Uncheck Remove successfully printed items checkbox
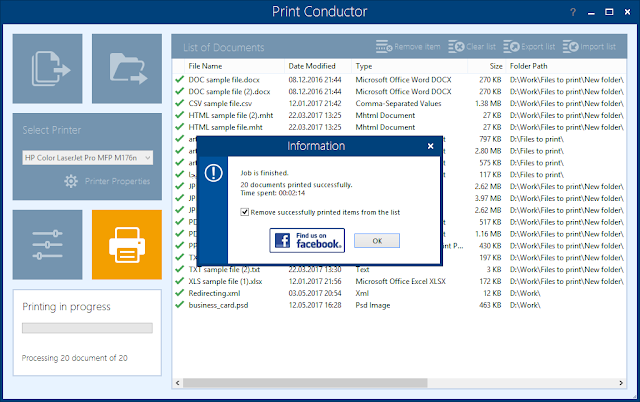The height and width of the screenshot is (402, 640). tap(244, 212)
